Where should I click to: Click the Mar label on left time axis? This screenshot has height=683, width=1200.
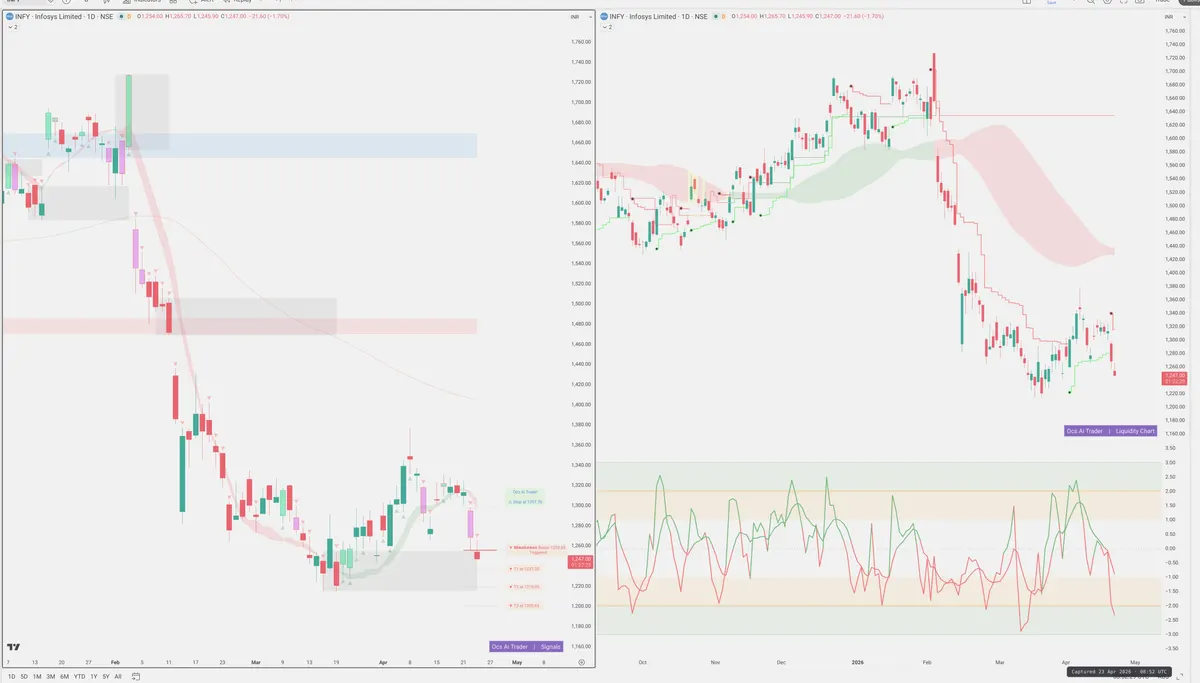[x=256, y=662]
